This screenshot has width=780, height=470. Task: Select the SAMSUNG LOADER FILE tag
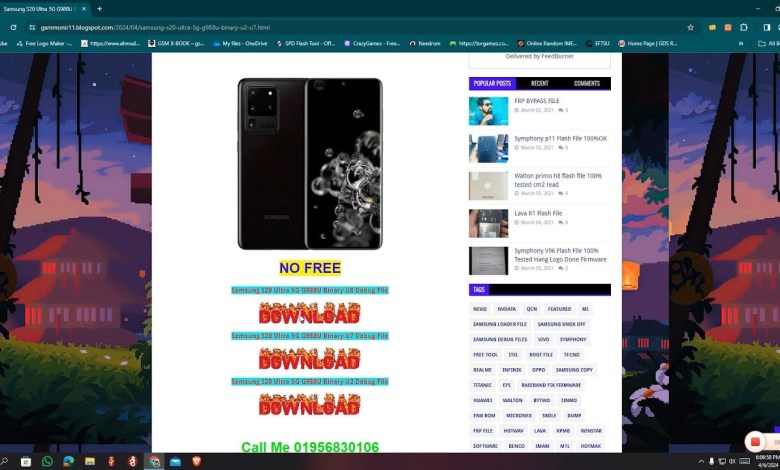(x=499, y=324)
